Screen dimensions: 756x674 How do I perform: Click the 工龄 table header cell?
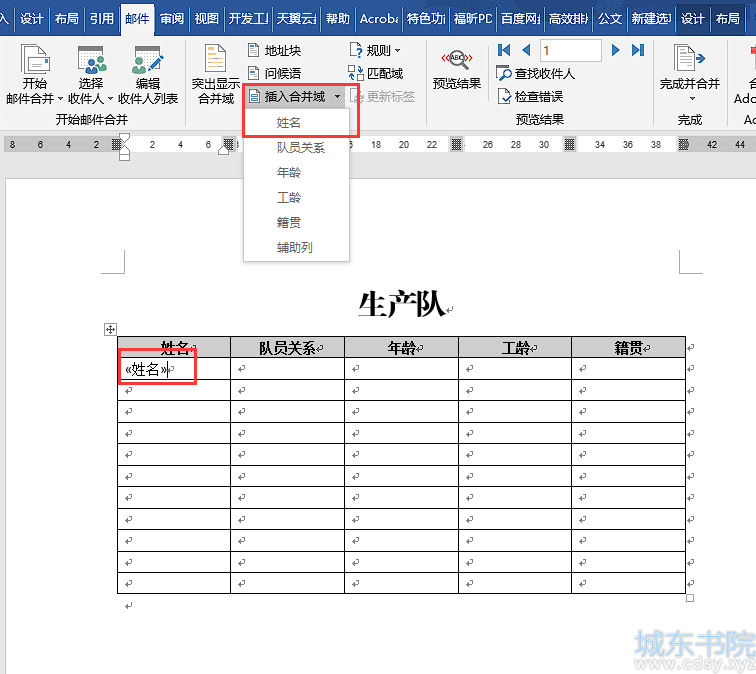coord(515,347)
